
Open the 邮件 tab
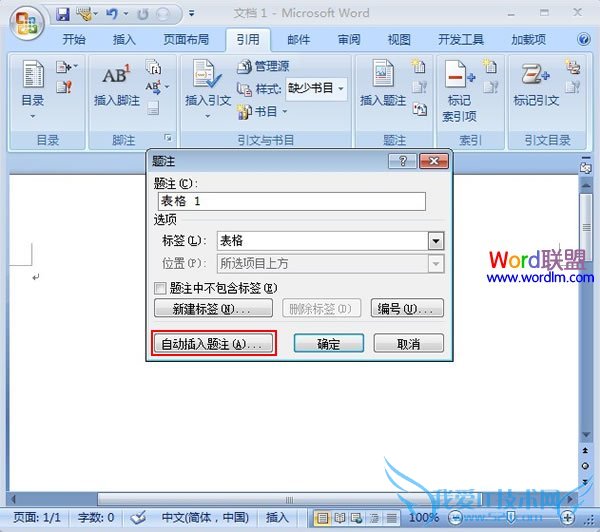298,39
